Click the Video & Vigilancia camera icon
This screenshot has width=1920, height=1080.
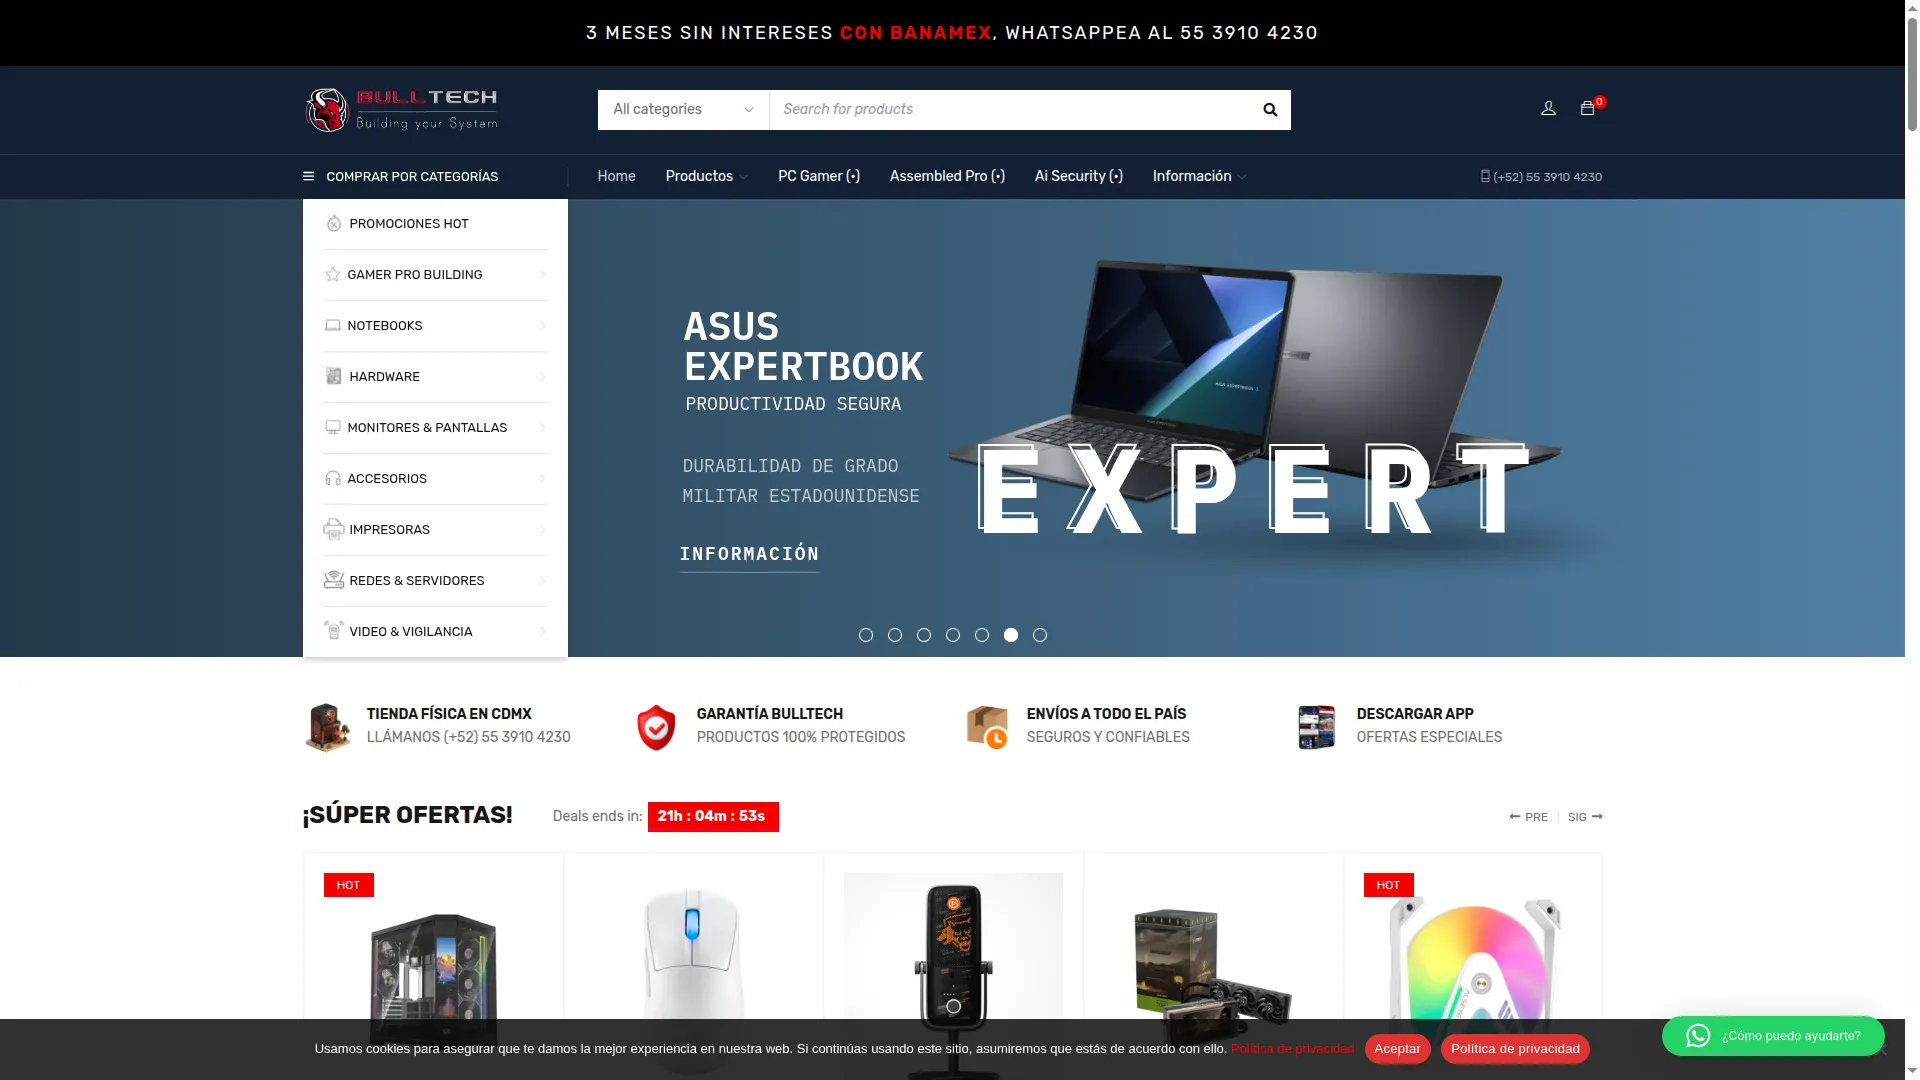pos(334,631)
